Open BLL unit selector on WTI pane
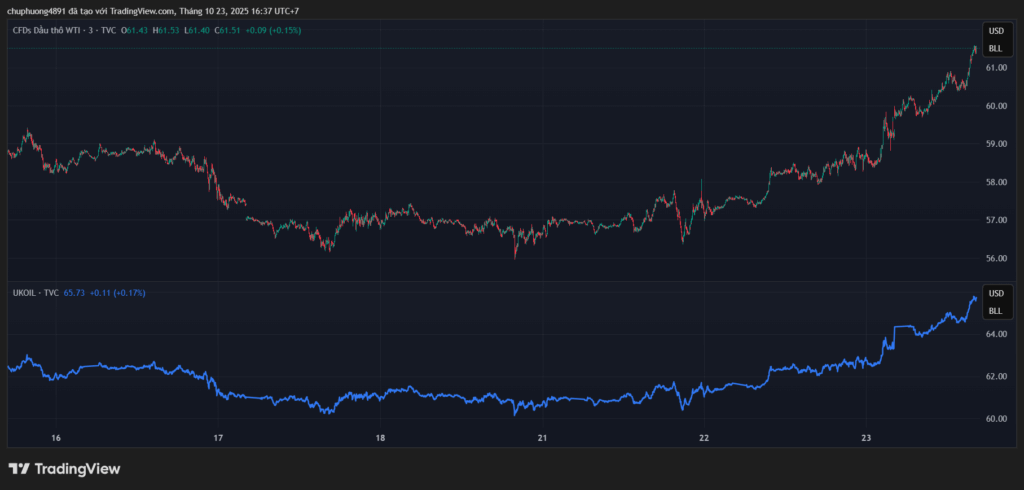Screen dimensions: 1024x490 995,48
